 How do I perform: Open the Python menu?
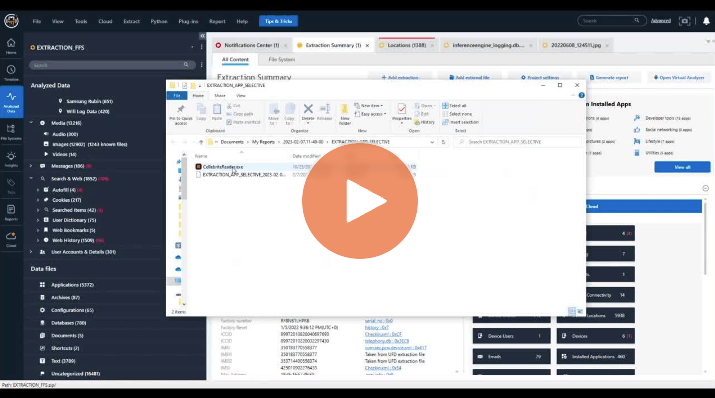[x=159, y=21]
